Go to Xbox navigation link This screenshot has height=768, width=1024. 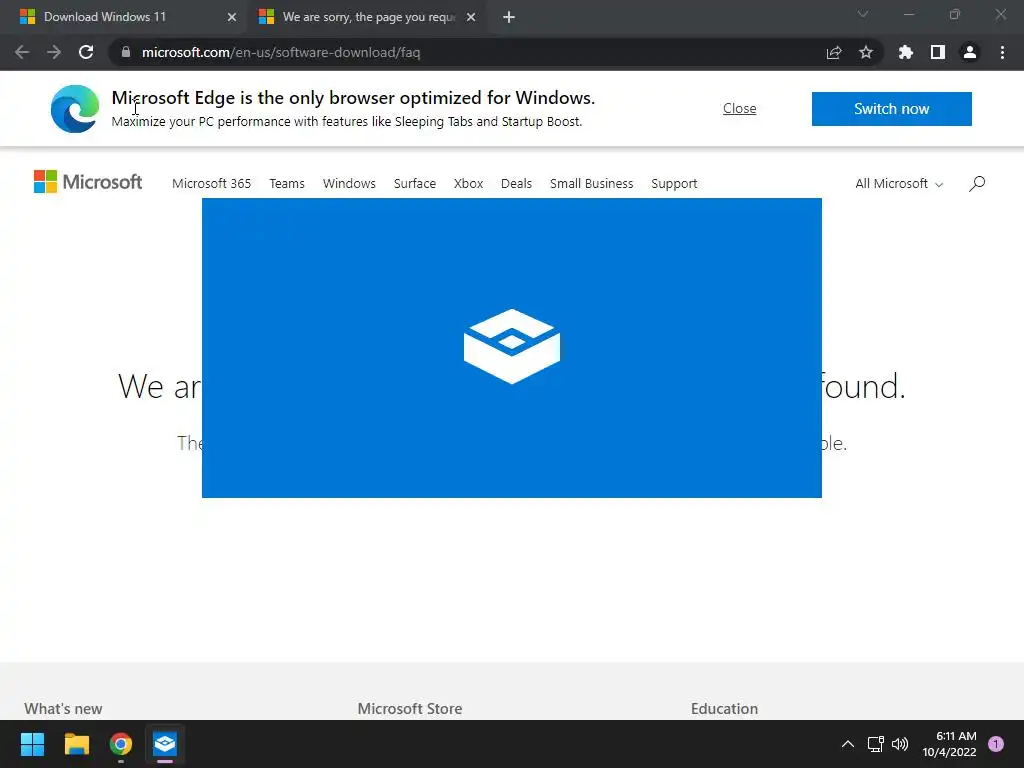468,184
